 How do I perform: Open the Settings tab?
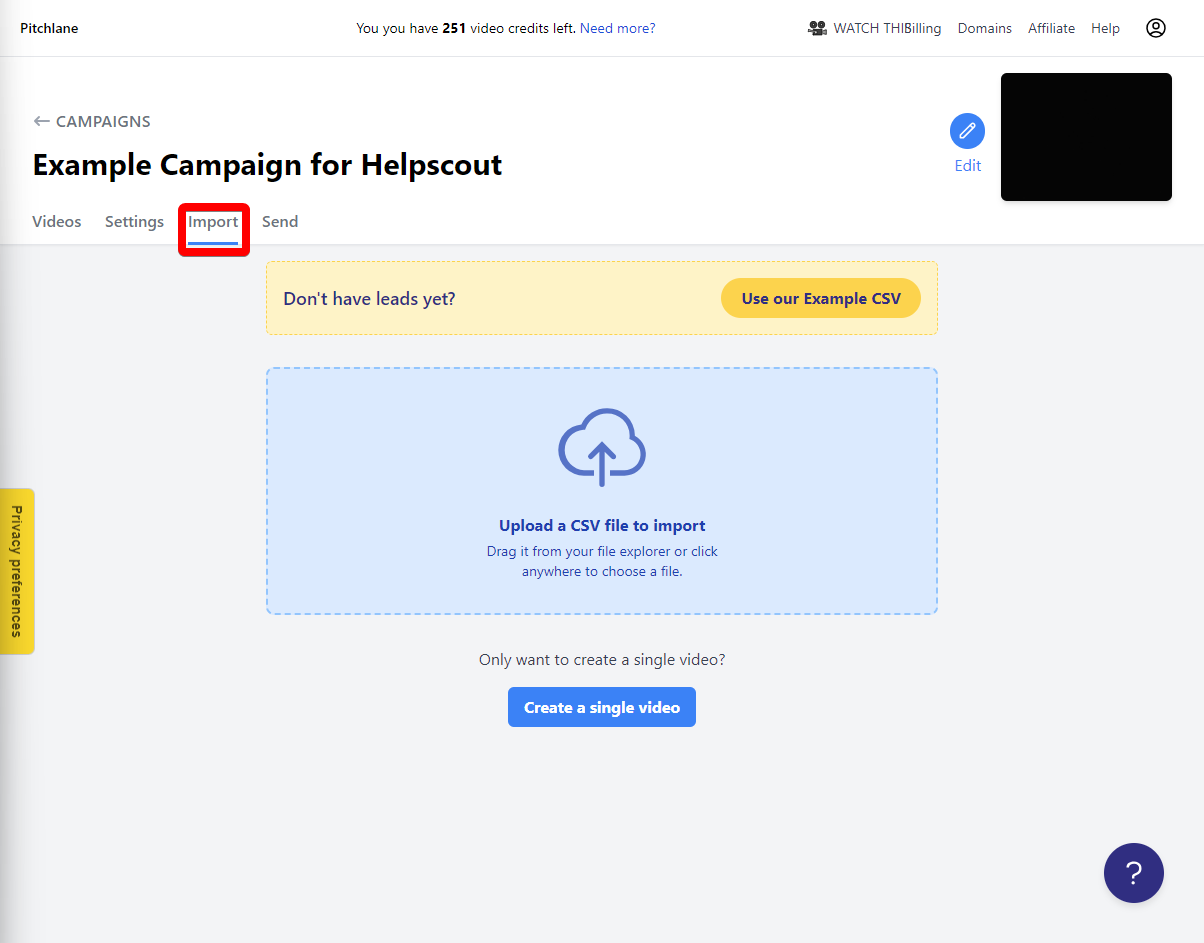(x=134, y=222)
